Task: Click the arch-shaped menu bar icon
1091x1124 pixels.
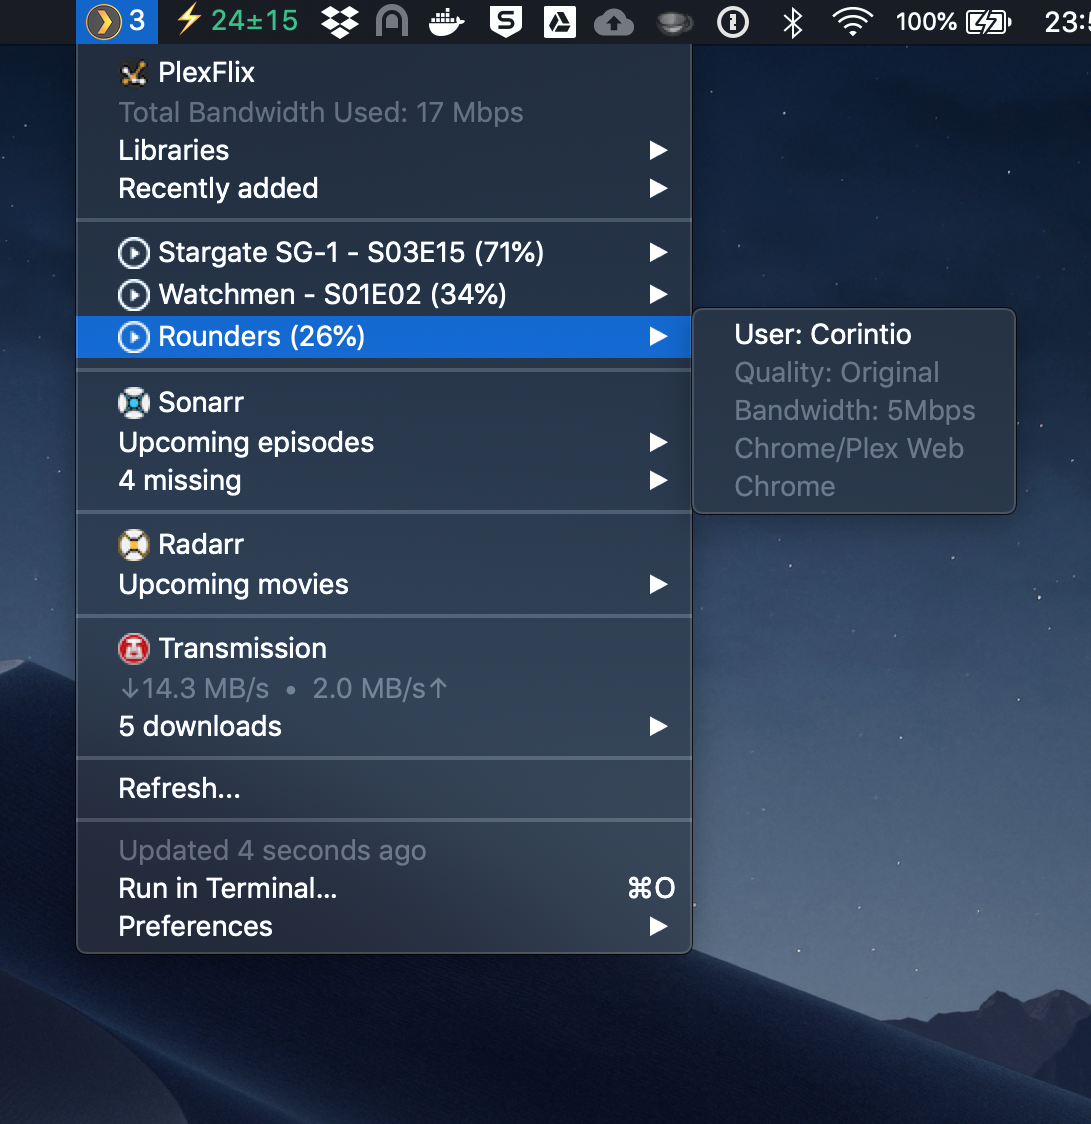Action: 392,22
